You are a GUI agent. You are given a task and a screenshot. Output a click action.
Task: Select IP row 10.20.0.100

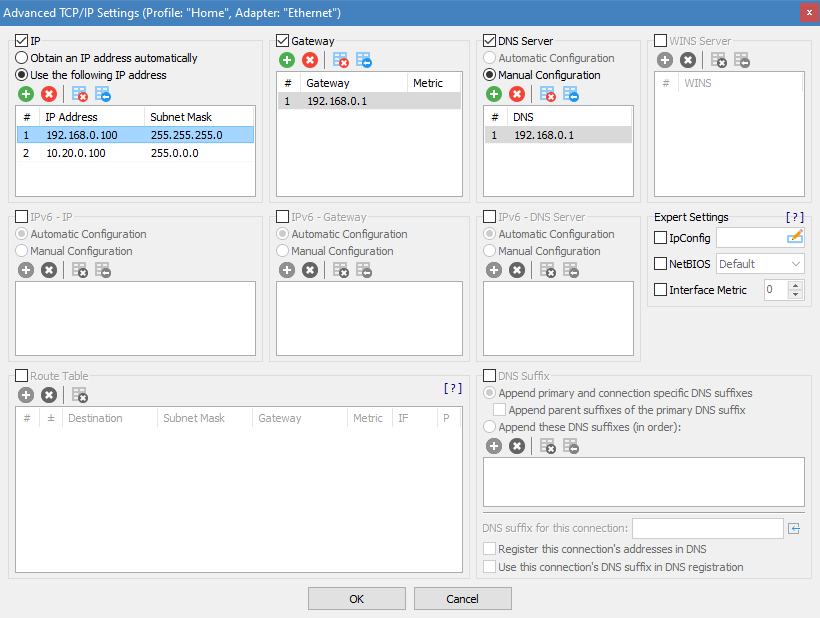[x=135, y=153]
